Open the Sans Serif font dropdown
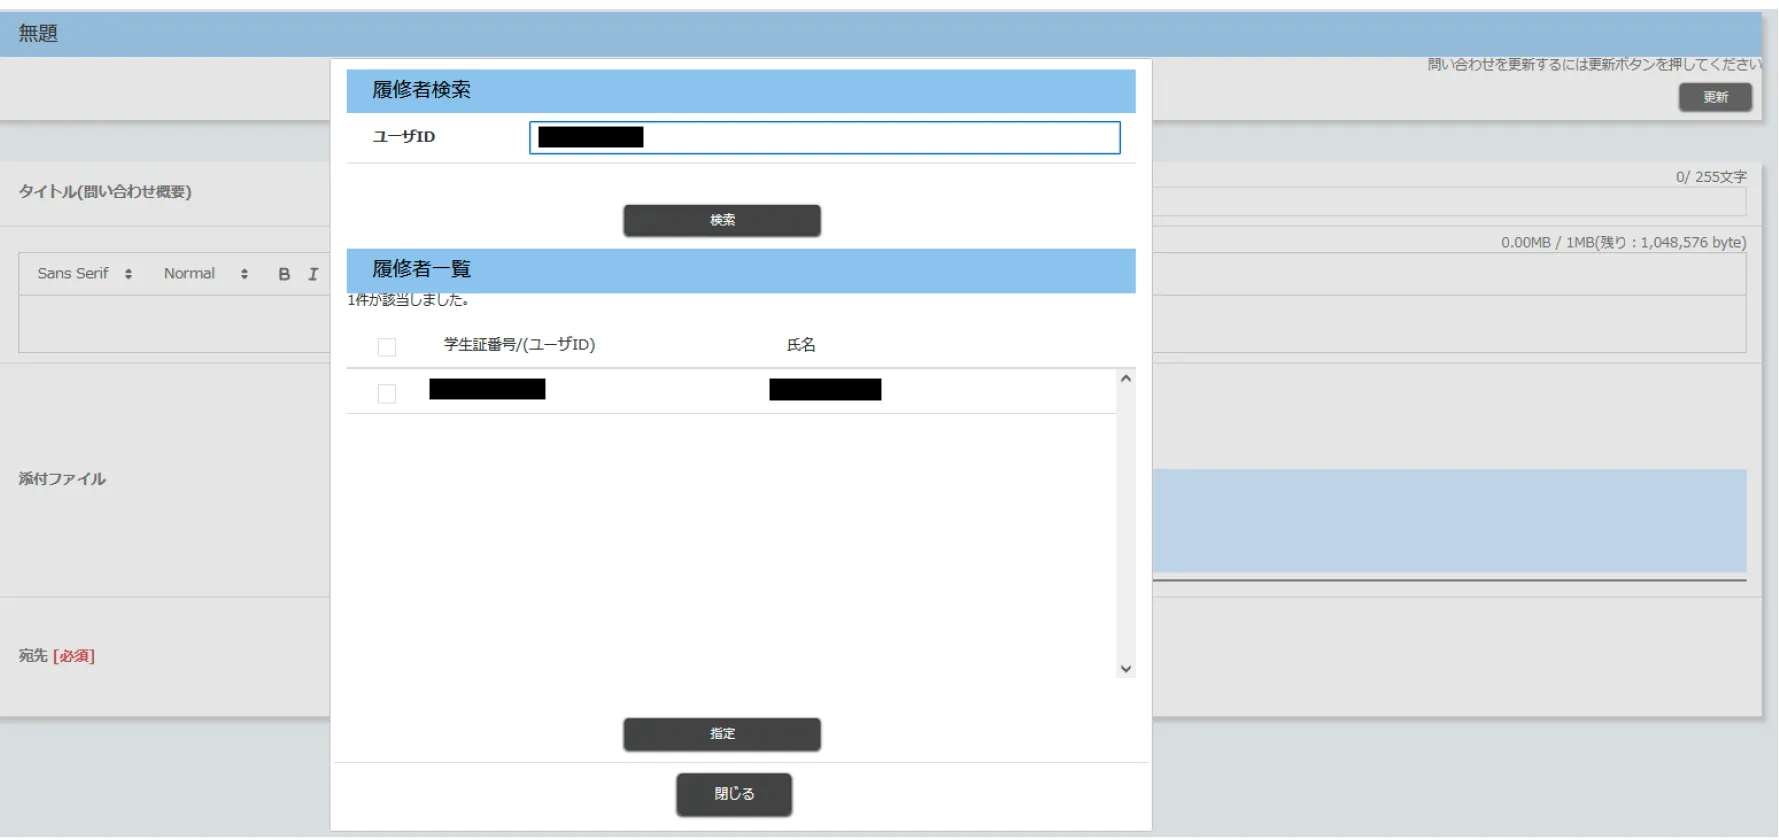The height and width of the screenshot is (840, 1779). (84, 274)
